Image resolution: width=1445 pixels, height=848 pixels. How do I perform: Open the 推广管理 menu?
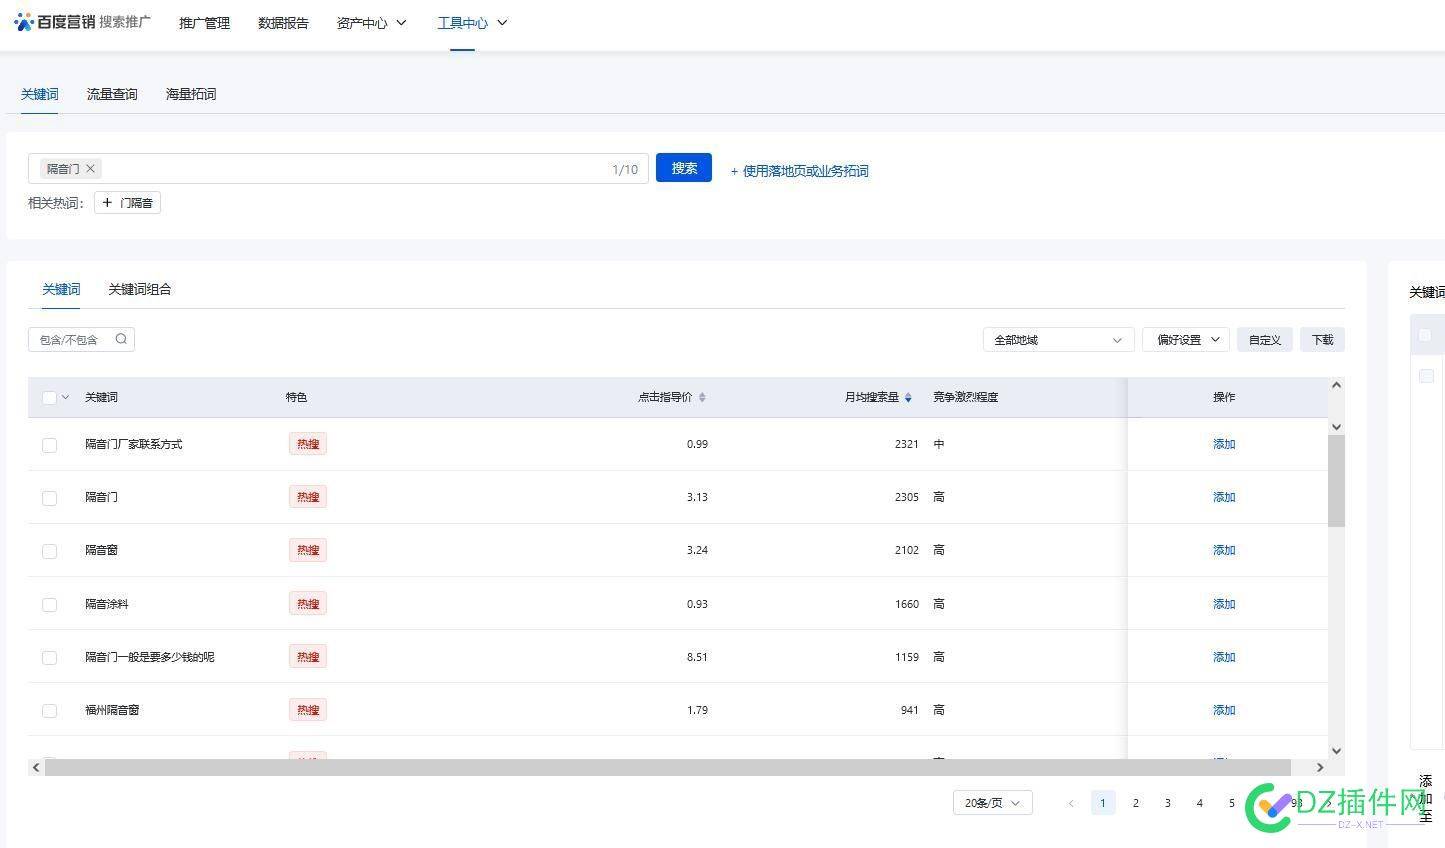tap(204, 23)
